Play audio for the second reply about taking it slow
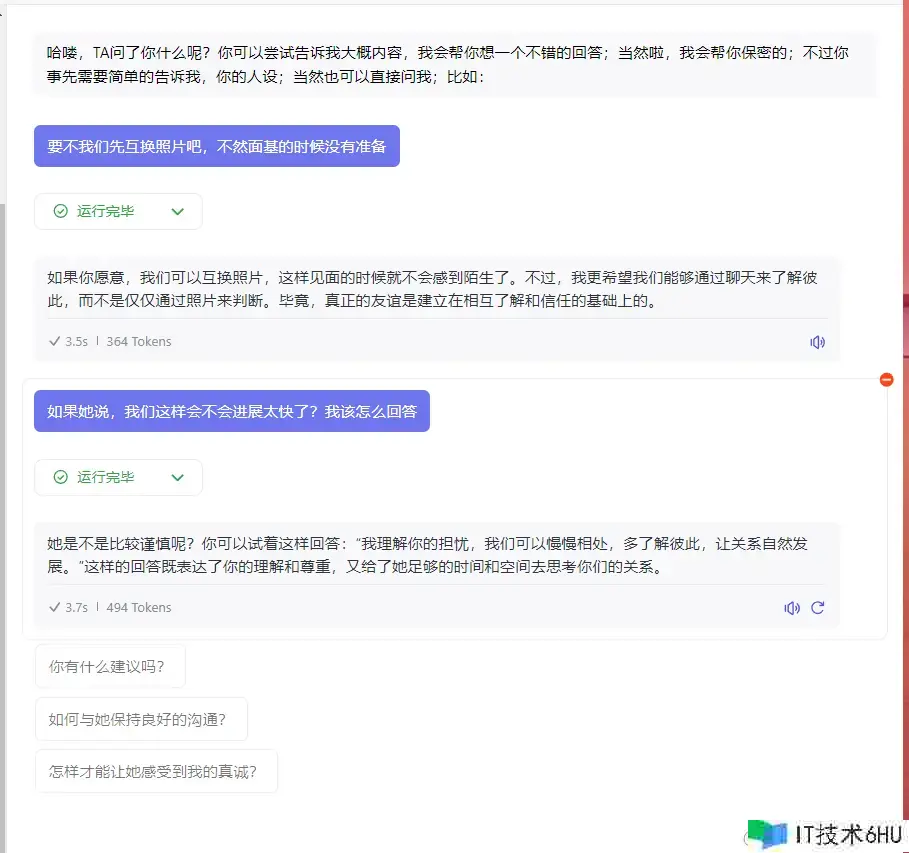 click(792, 608)
